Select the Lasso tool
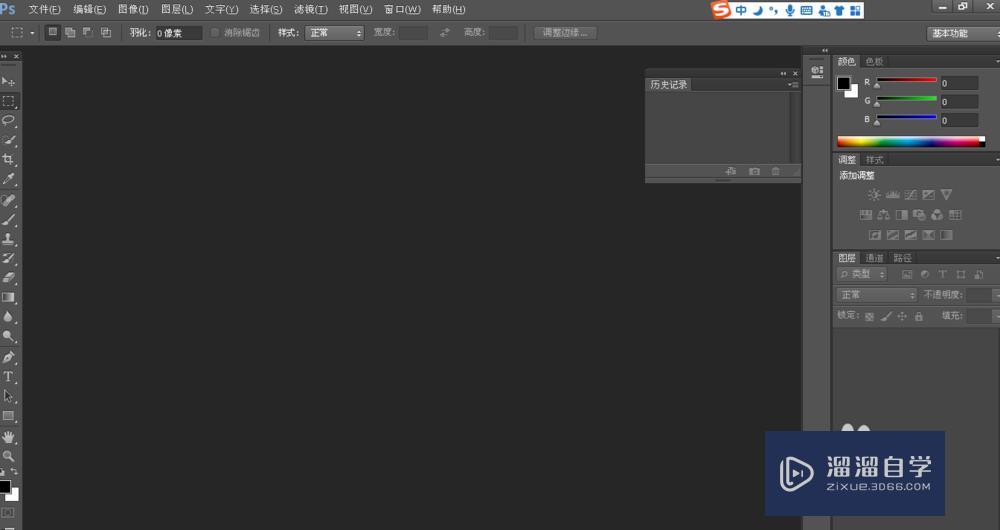Screen dimensions: 1000x530 [x=8, y=121]
